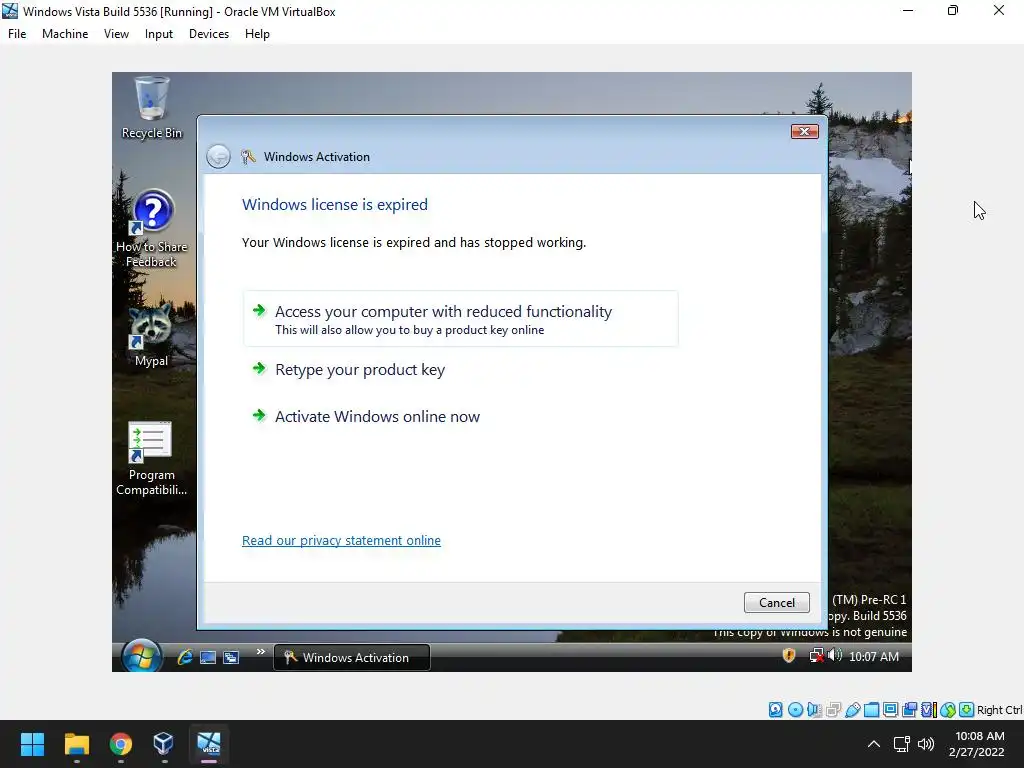Open VirtualBox Manager from host taskbar

[x=163, y=744]
